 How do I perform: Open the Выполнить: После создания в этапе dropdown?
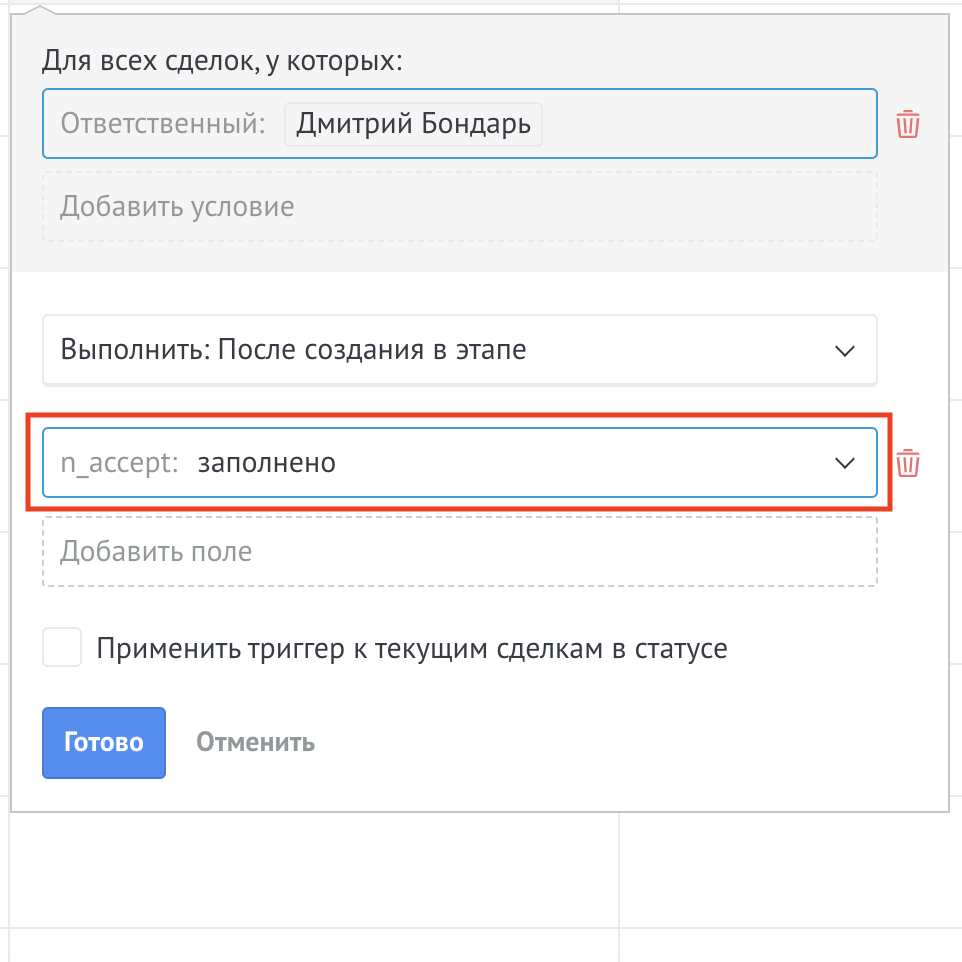459,350
